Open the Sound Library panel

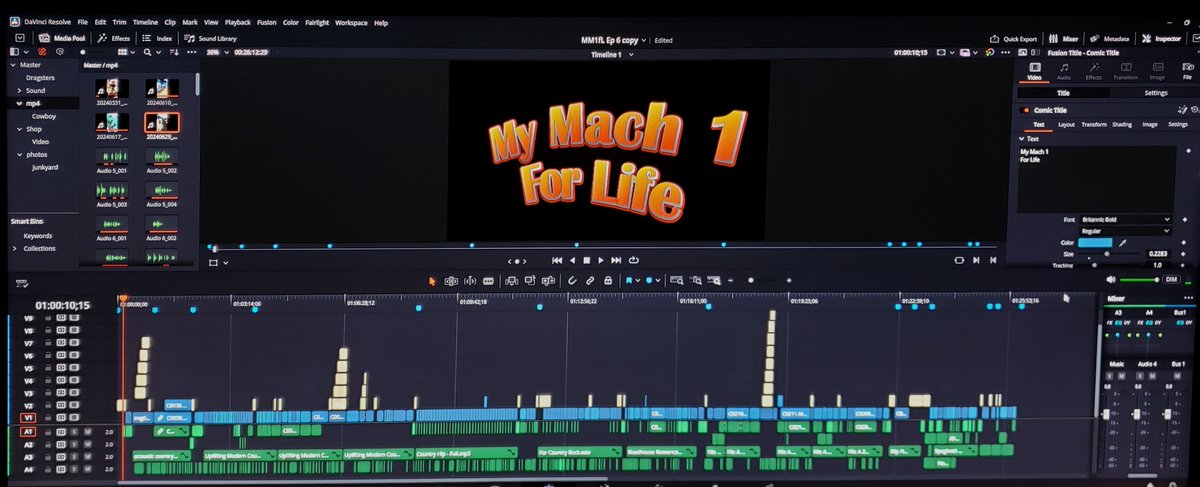[210, 37]
